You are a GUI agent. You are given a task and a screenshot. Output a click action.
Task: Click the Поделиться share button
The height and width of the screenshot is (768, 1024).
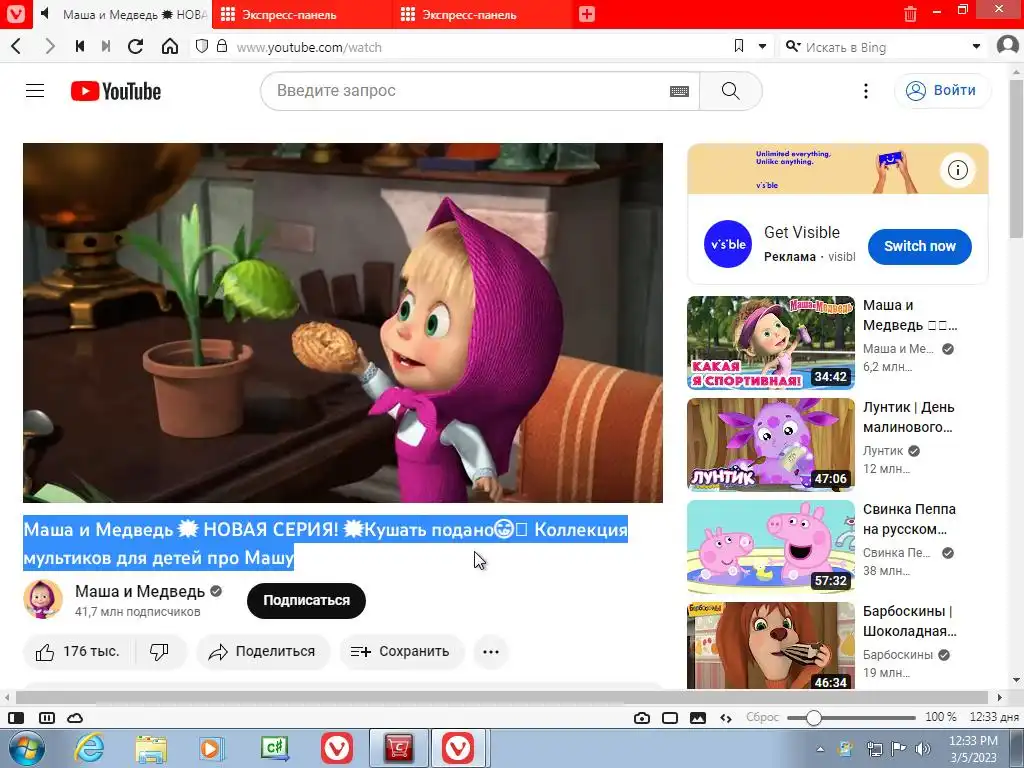point(263,651)
